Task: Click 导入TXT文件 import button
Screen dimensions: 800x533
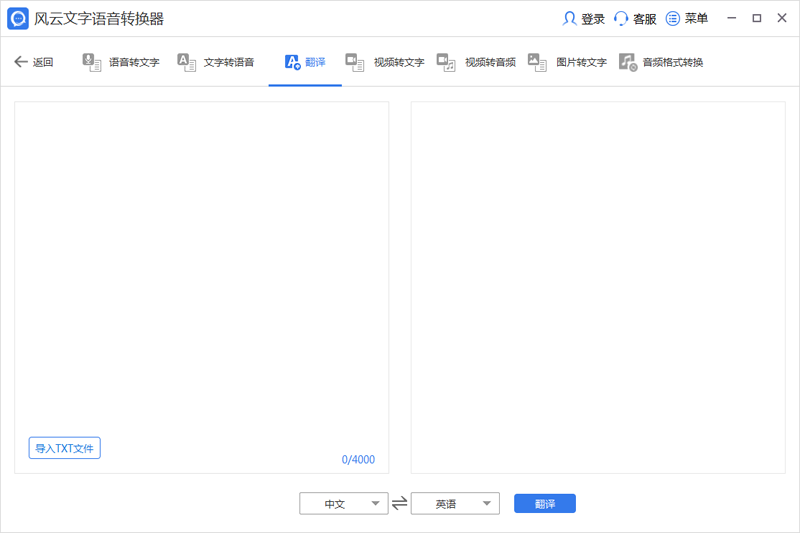Action: point(65,448)
